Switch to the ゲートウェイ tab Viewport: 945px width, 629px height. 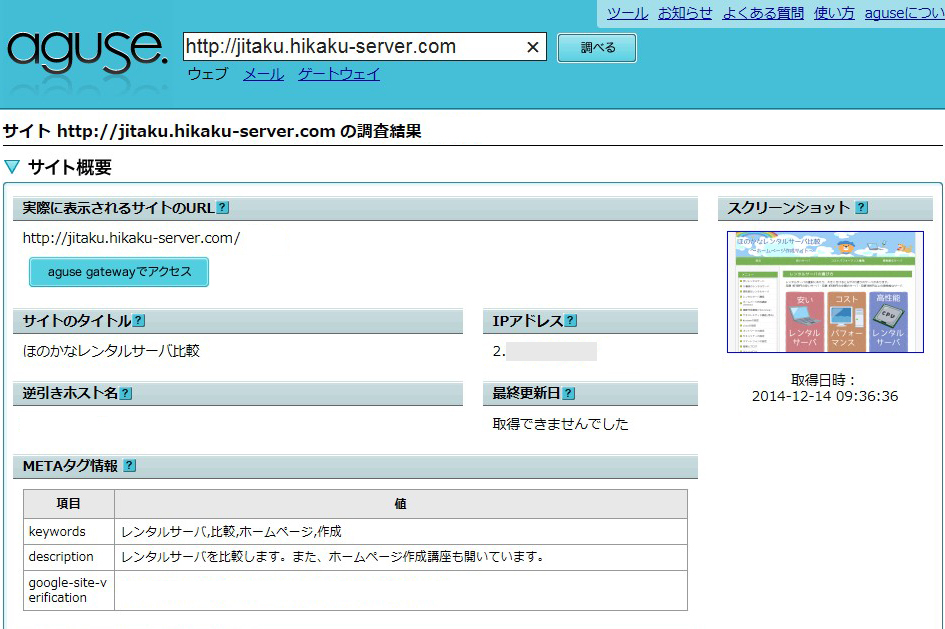tap(338, 74)
